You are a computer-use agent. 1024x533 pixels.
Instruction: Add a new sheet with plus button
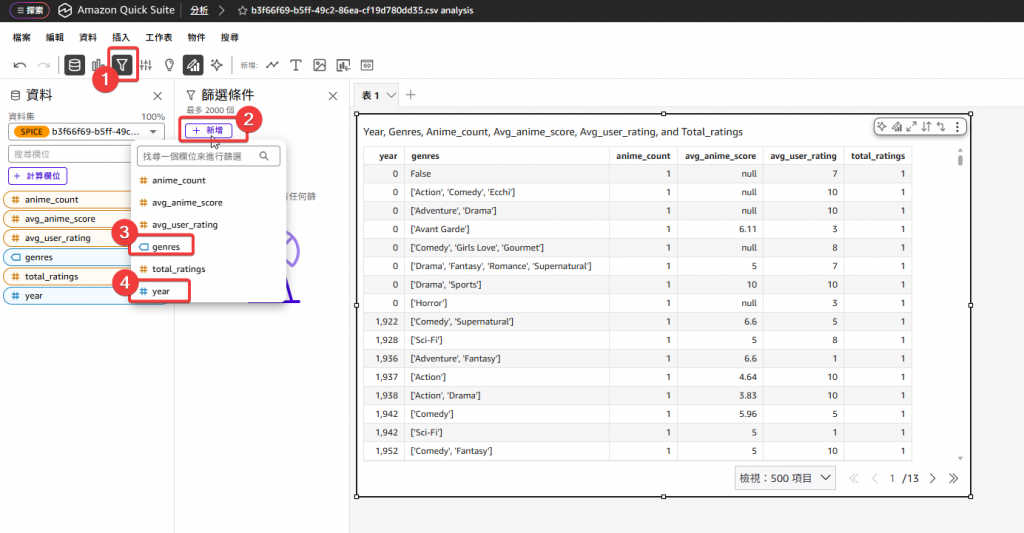pos(410,95)
